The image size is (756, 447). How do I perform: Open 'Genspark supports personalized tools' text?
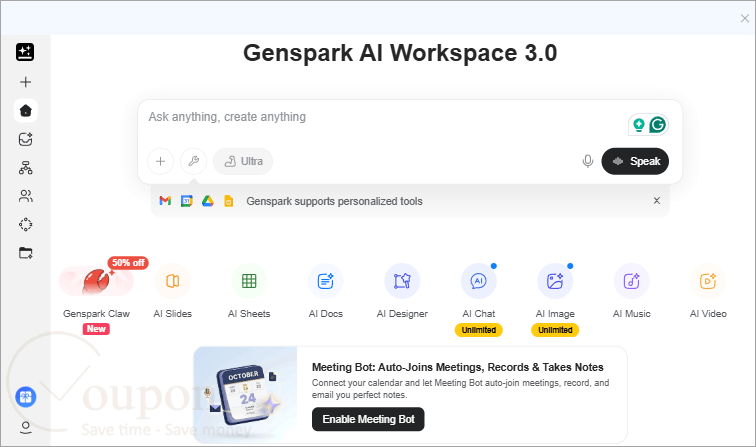[x=334, y=201]
